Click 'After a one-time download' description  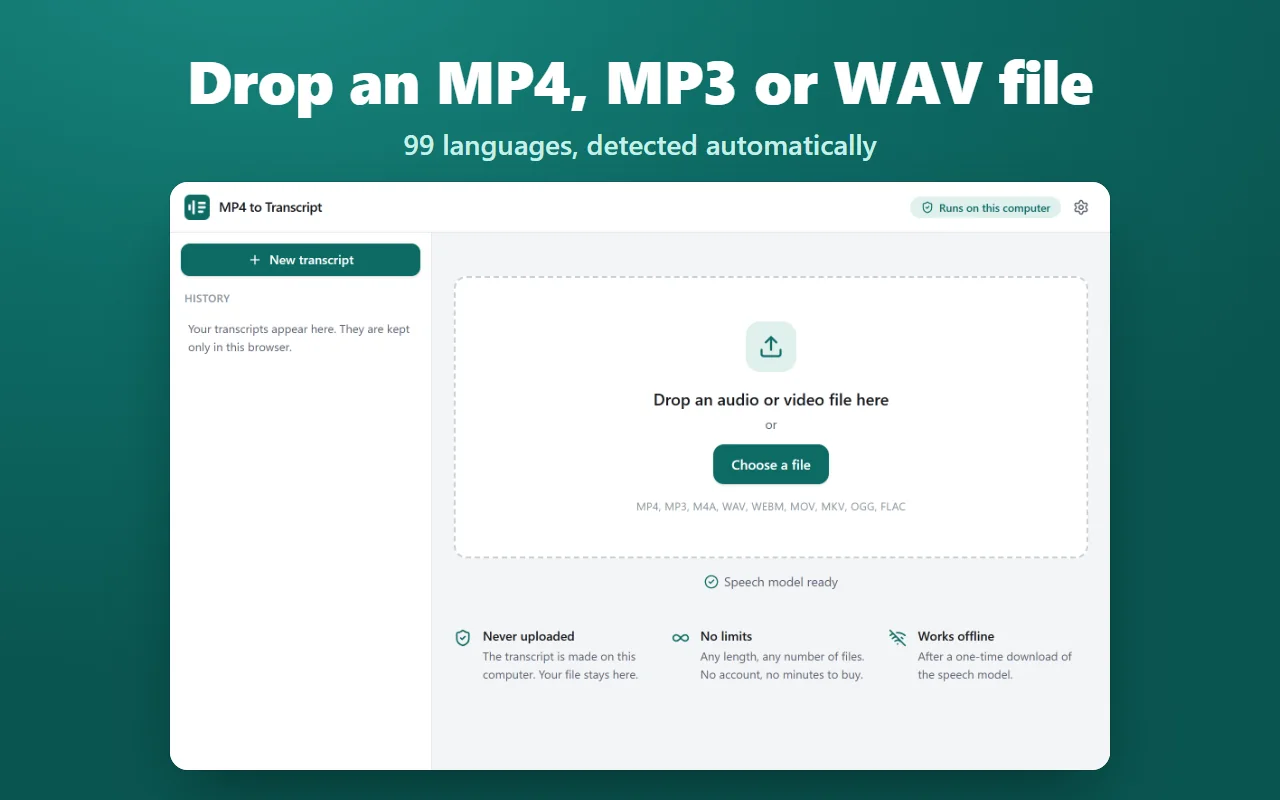tap(995, 666)
